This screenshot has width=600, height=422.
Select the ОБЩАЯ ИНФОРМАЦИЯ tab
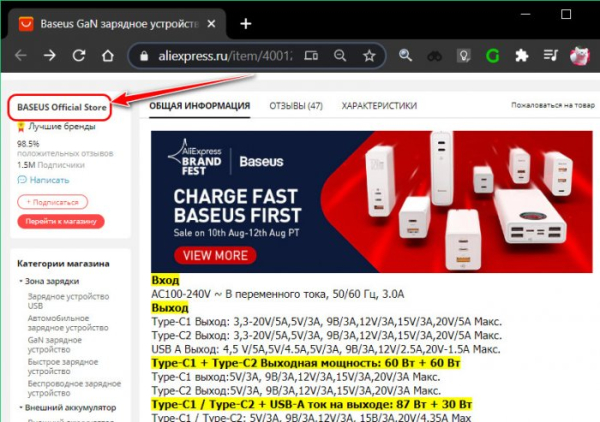[199, 105]
